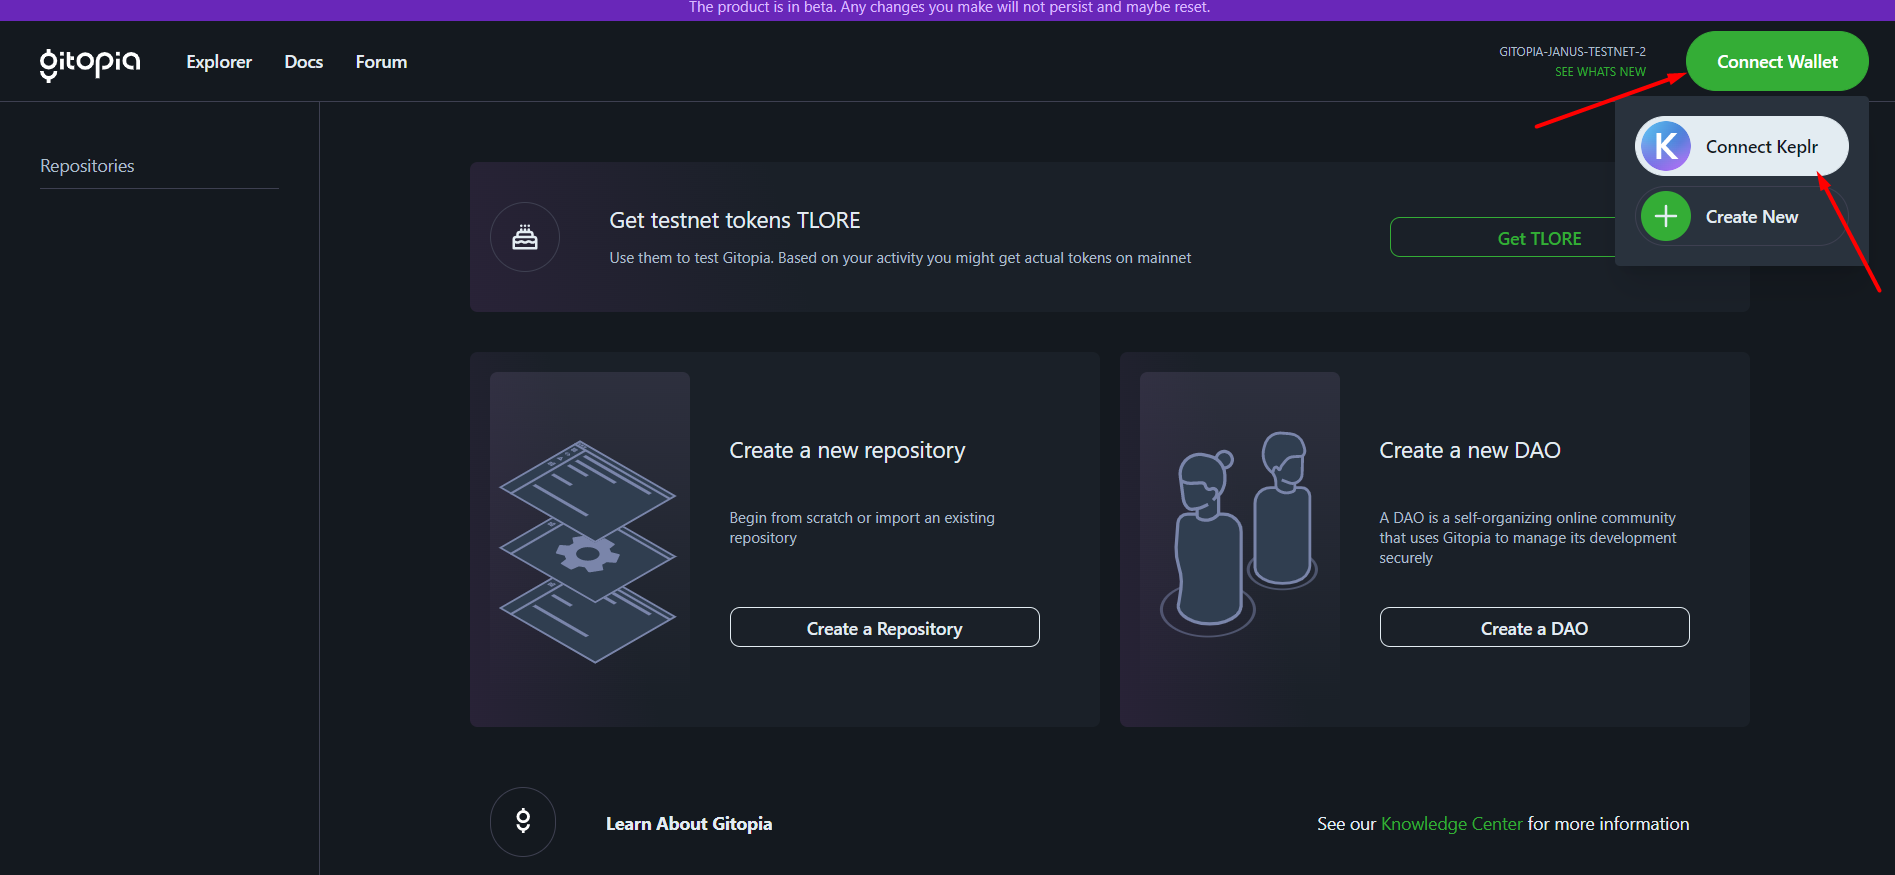
Task: Click GITOPIA-JANUS-TESTNET-2 network label
Action: [x=1572, y=52]
